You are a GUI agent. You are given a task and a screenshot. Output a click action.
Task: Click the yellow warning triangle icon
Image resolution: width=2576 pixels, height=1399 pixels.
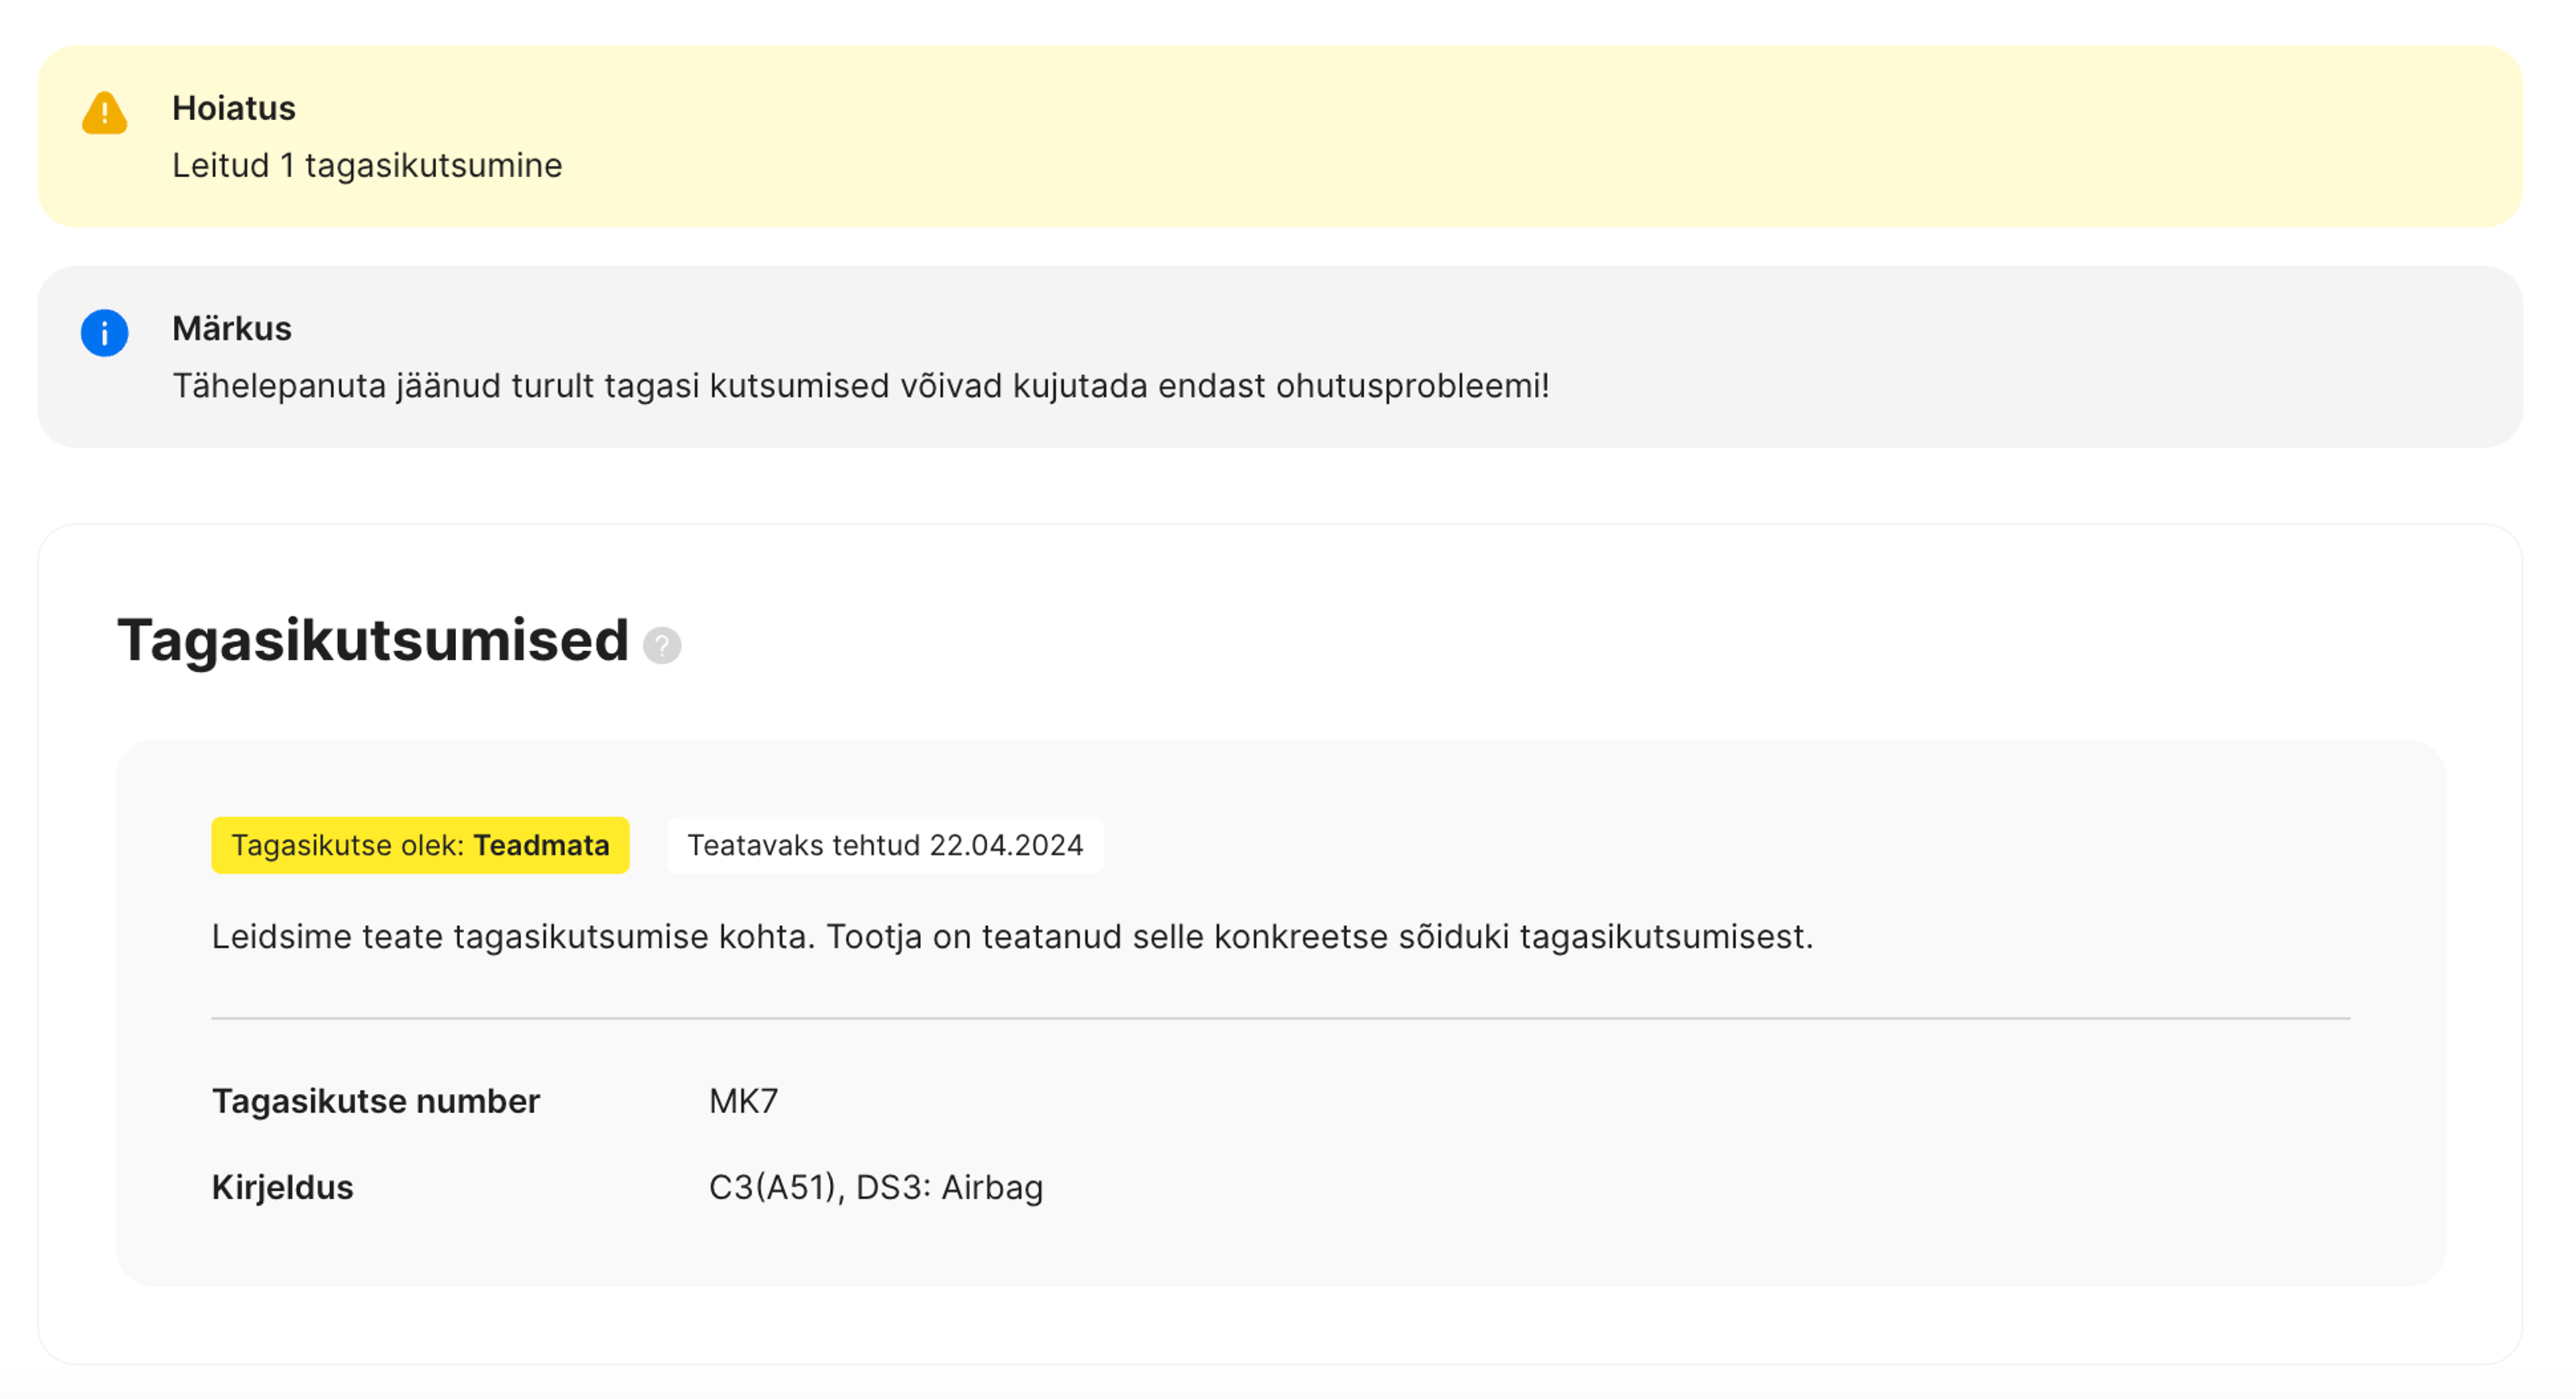coord(104,113)
